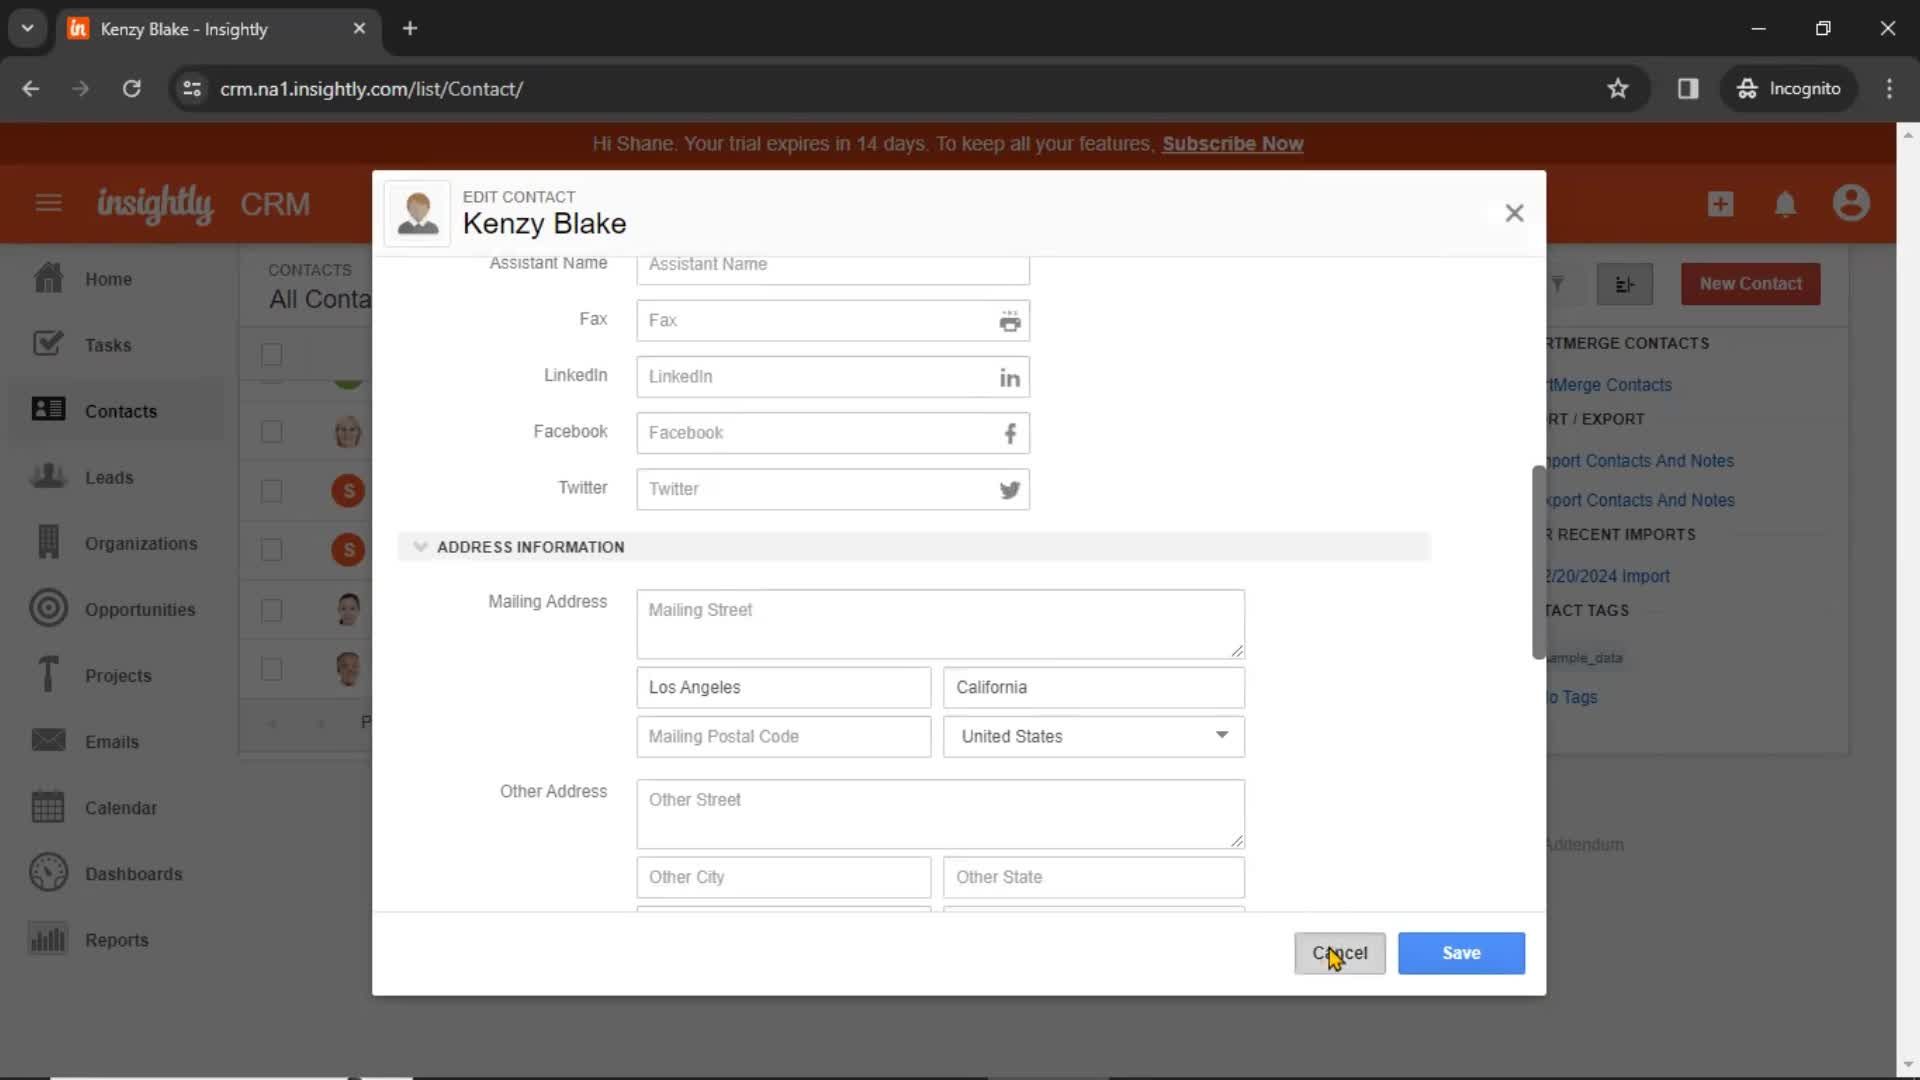Select the Opportunities sidebar menu item
The image size is (1920, 1080).
pos(138,609)
